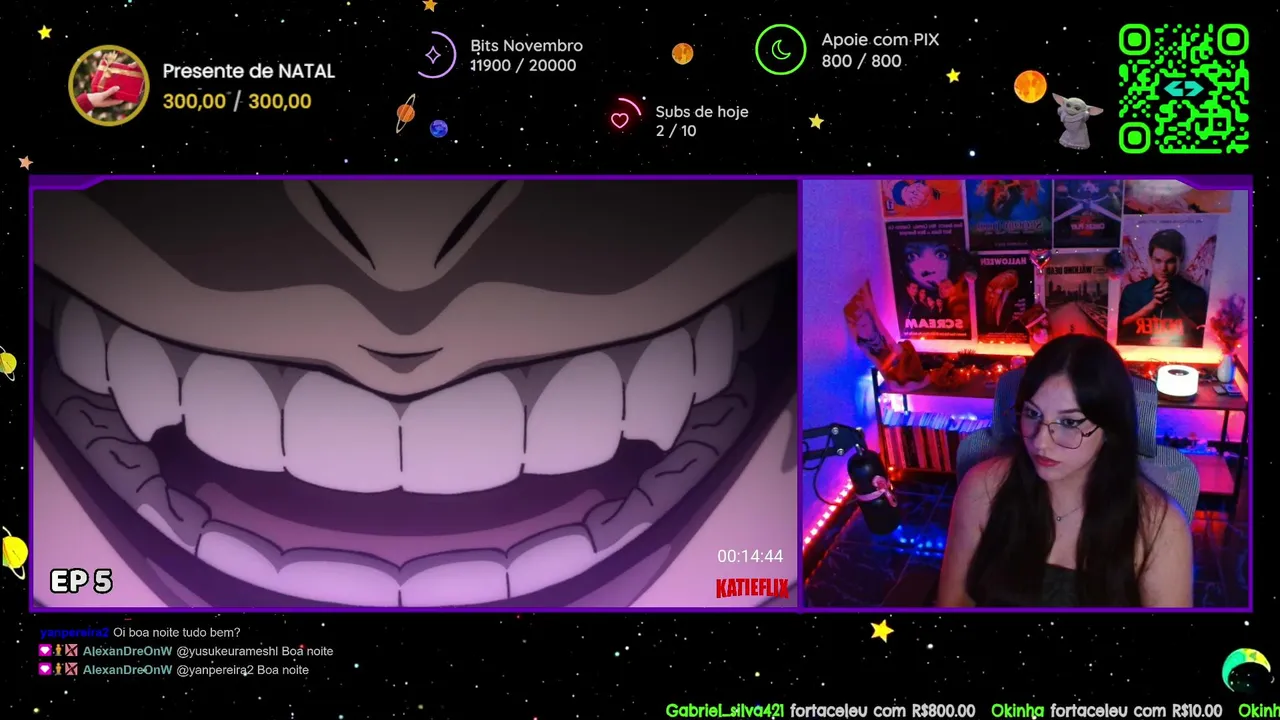Click the ringed planet beside Bits goal
The width and height of the screenshot is (1280, 720).
[405, 113]
